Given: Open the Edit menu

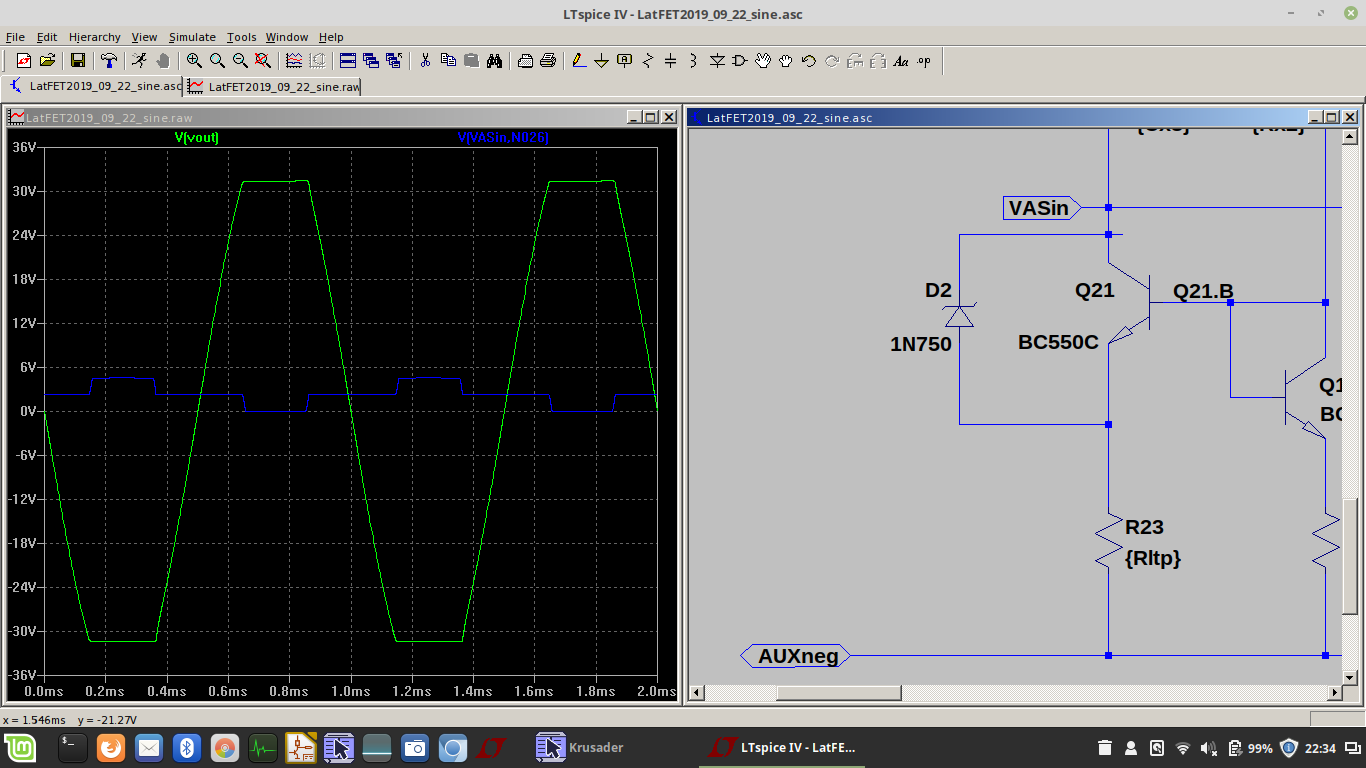Looking at the screenshot, I should point(47,37).
